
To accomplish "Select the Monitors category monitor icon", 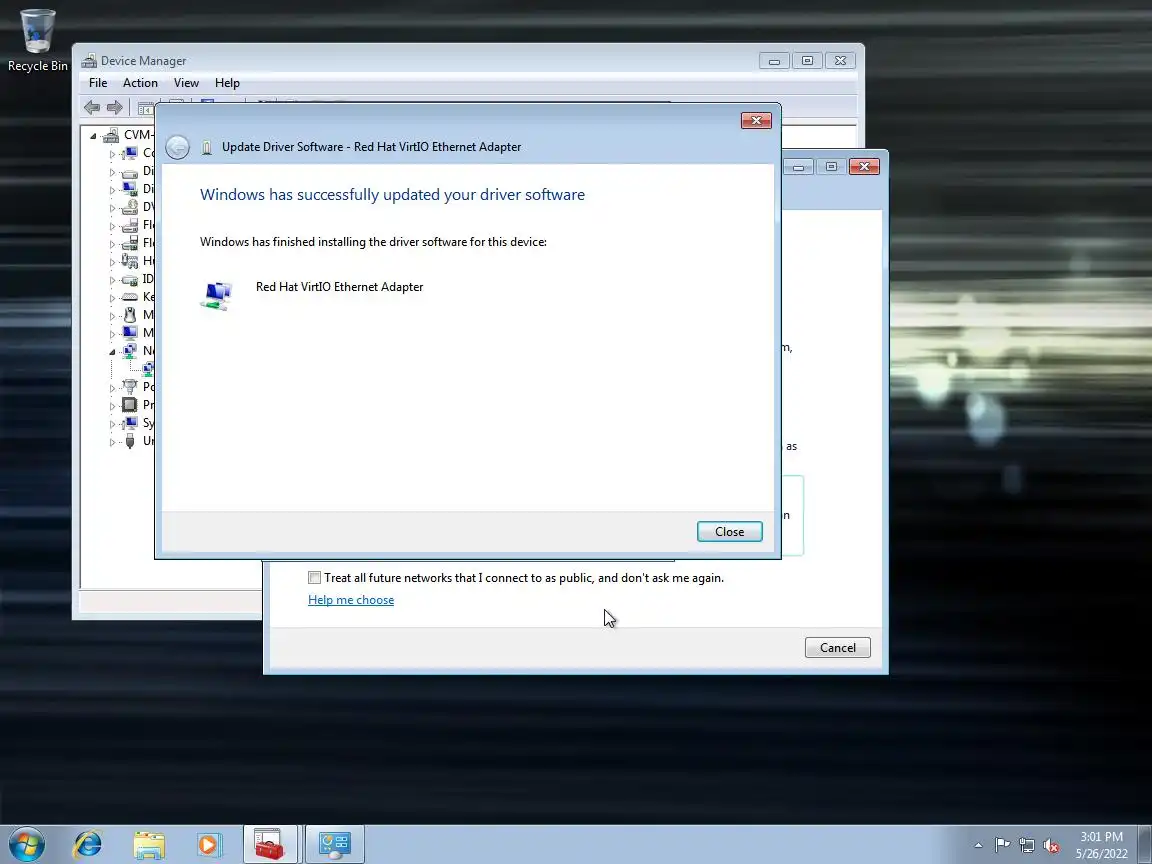I will [129, 333].
